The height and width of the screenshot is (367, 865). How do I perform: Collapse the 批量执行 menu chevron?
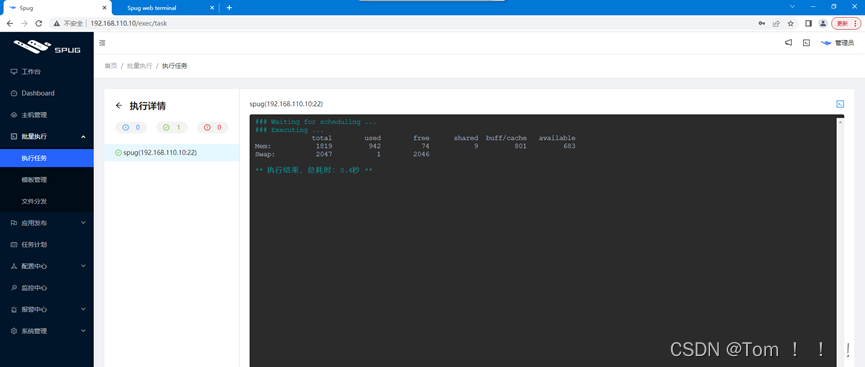83,136
